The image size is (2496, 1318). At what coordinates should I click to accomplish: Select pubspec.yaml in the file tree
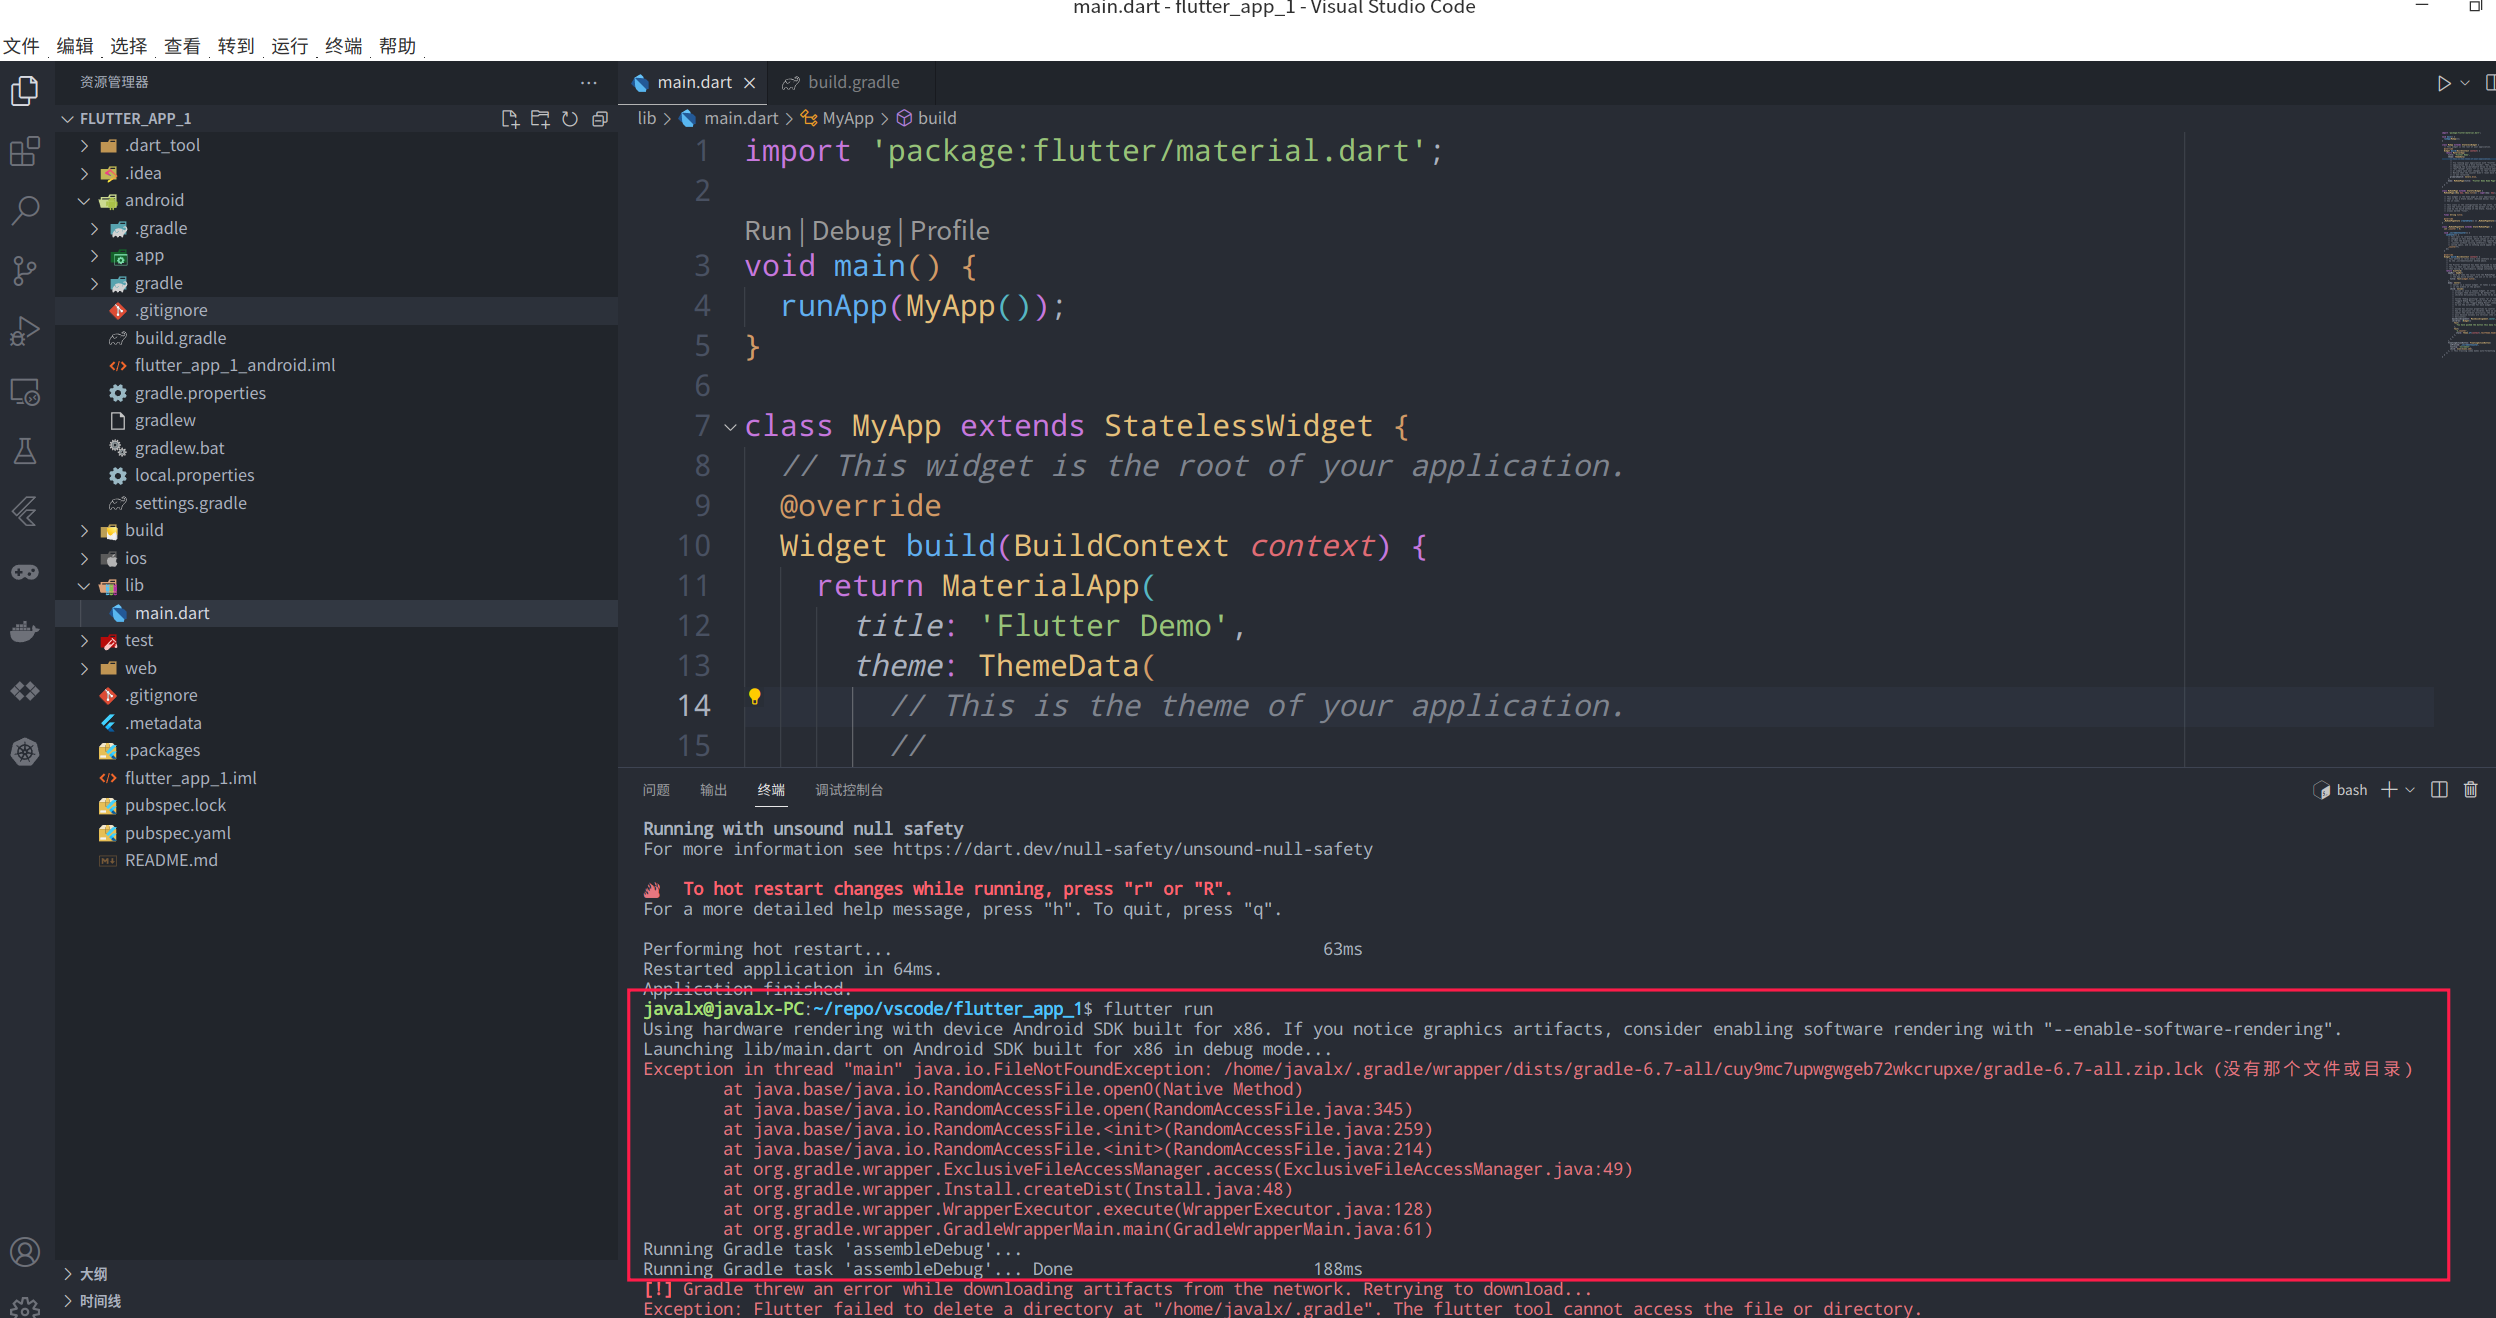[336, 833]
